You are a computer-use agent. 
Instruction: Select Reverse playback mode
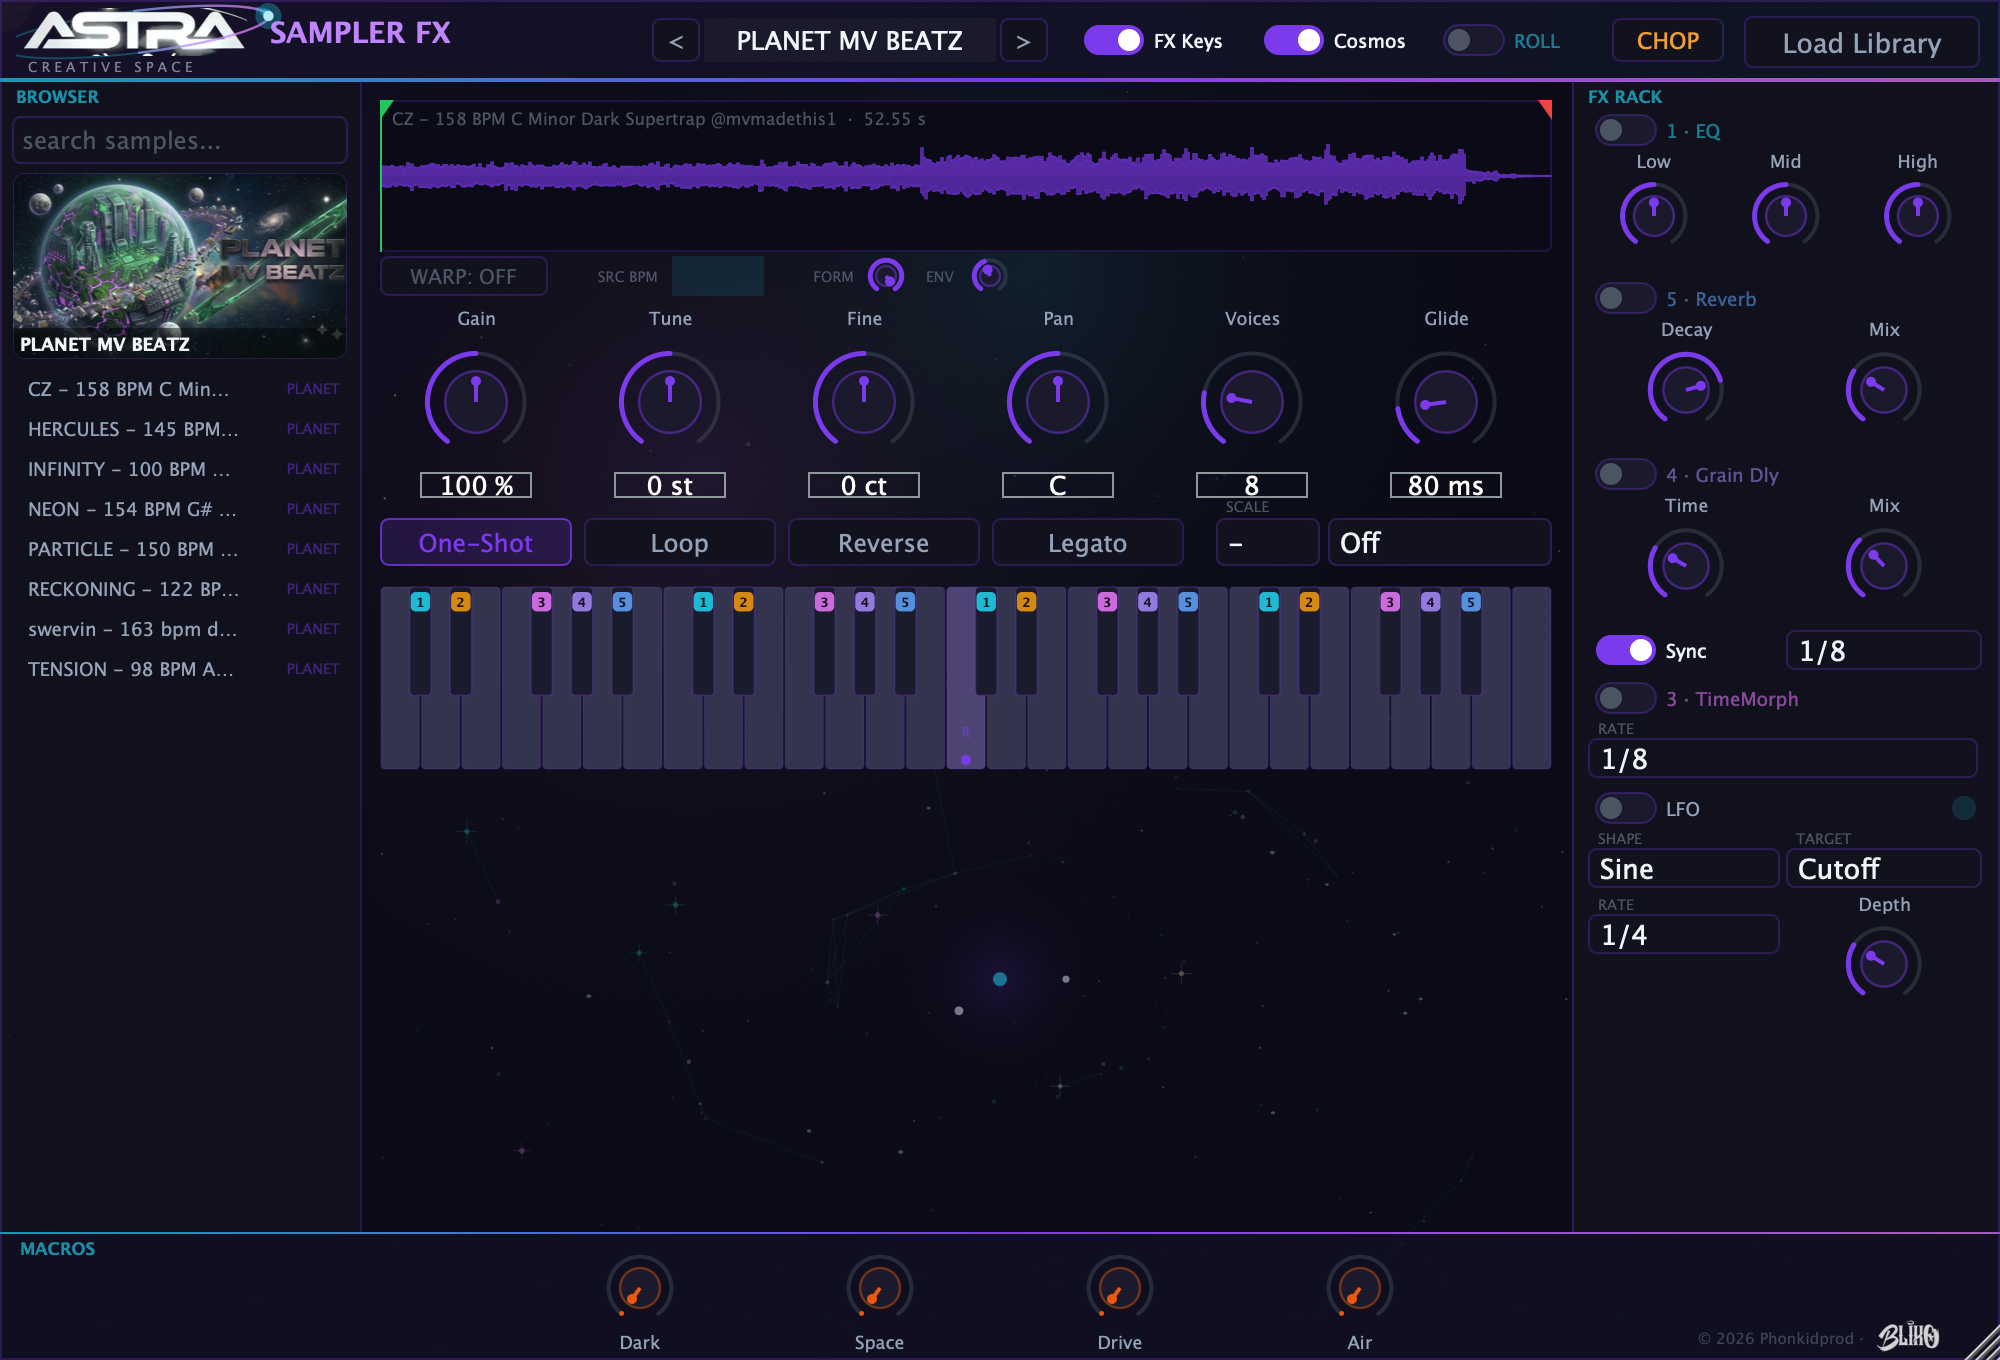pyautogui.click(x=884, y=542)
